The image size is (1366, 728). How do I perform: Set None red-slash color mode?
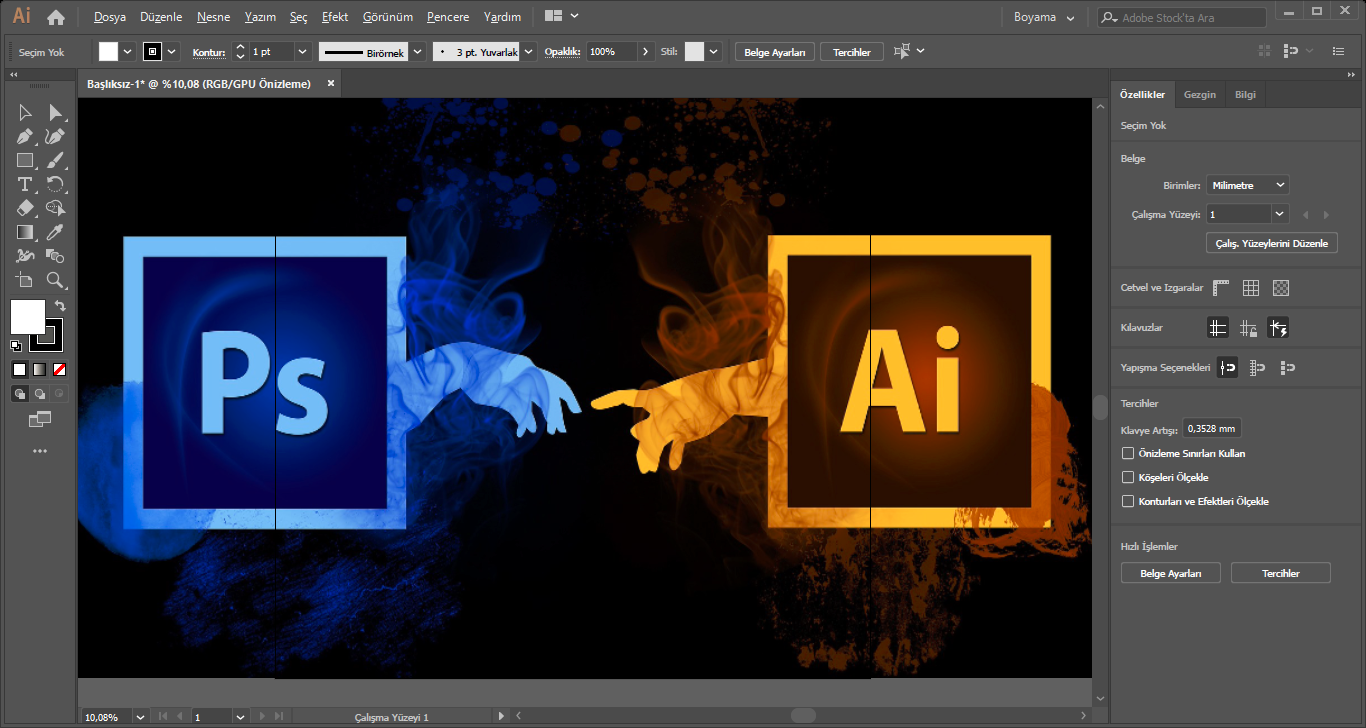coord(59,369)
